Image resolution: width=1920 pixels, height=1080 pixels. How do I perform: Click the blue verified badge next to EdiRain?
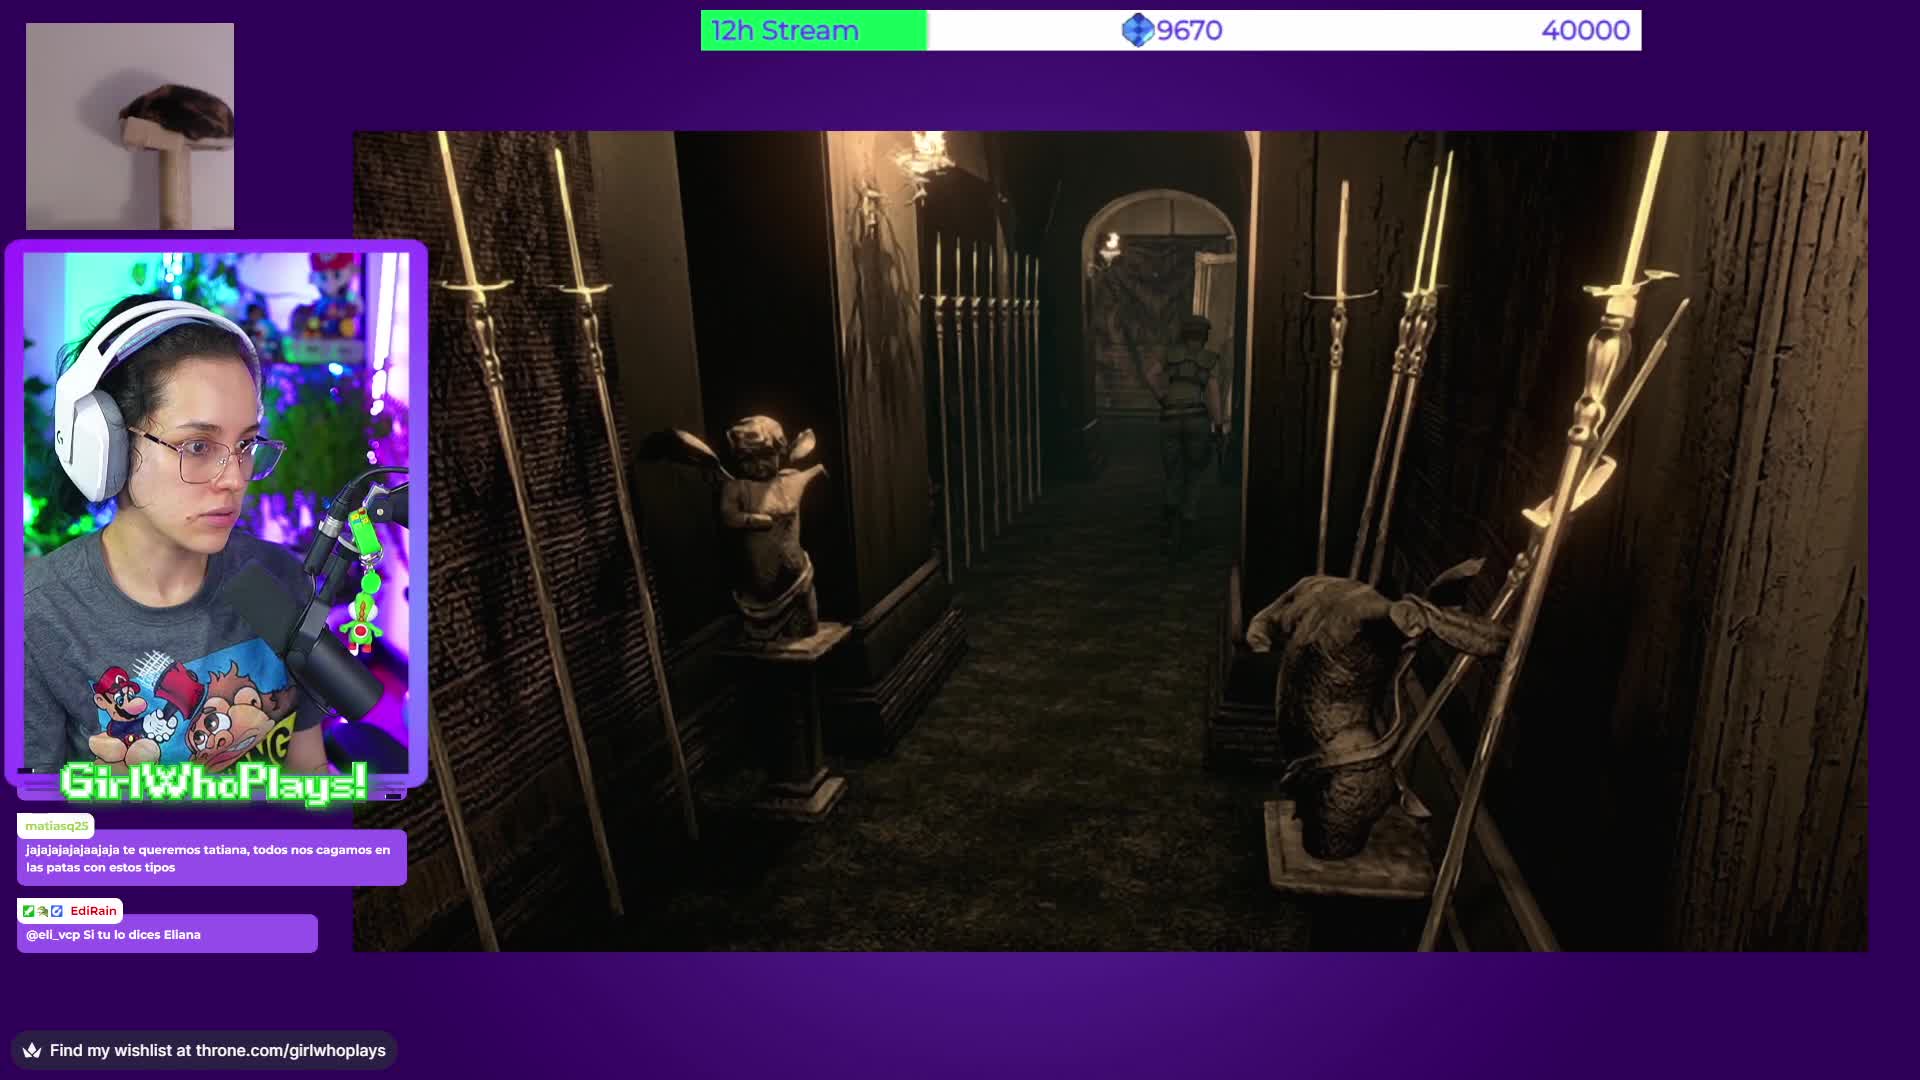tap(57, 911)
